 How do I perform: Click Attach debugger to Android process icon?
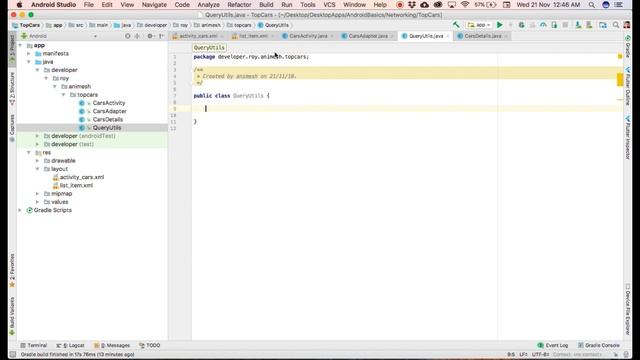tap(554, 25)
